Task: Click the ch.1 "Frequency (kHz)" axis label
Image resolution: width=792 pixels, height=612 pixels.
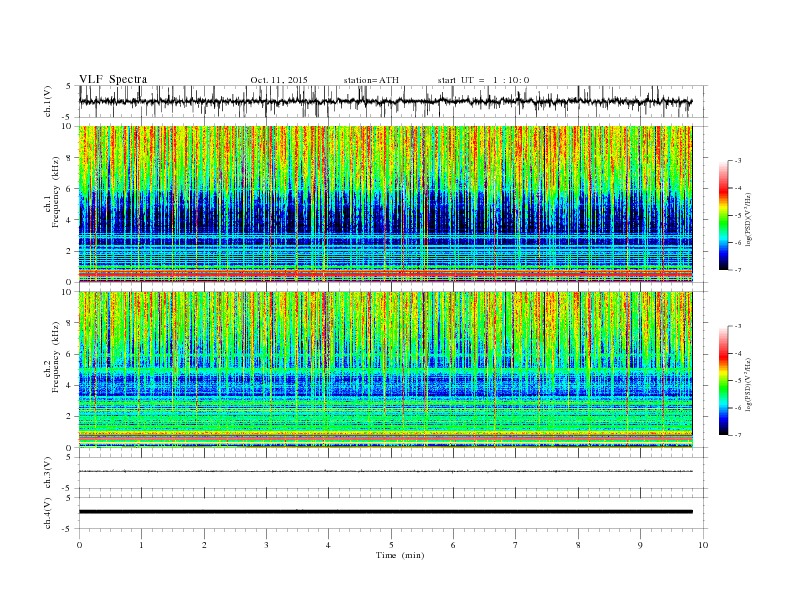Action: click(x=55, y=192)
